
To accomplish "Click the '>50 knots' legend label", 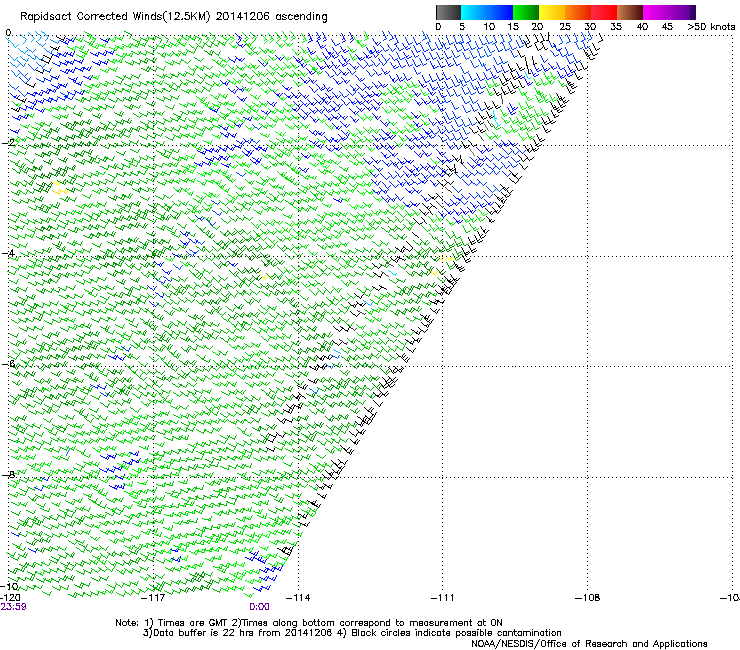I will point(711,27).
